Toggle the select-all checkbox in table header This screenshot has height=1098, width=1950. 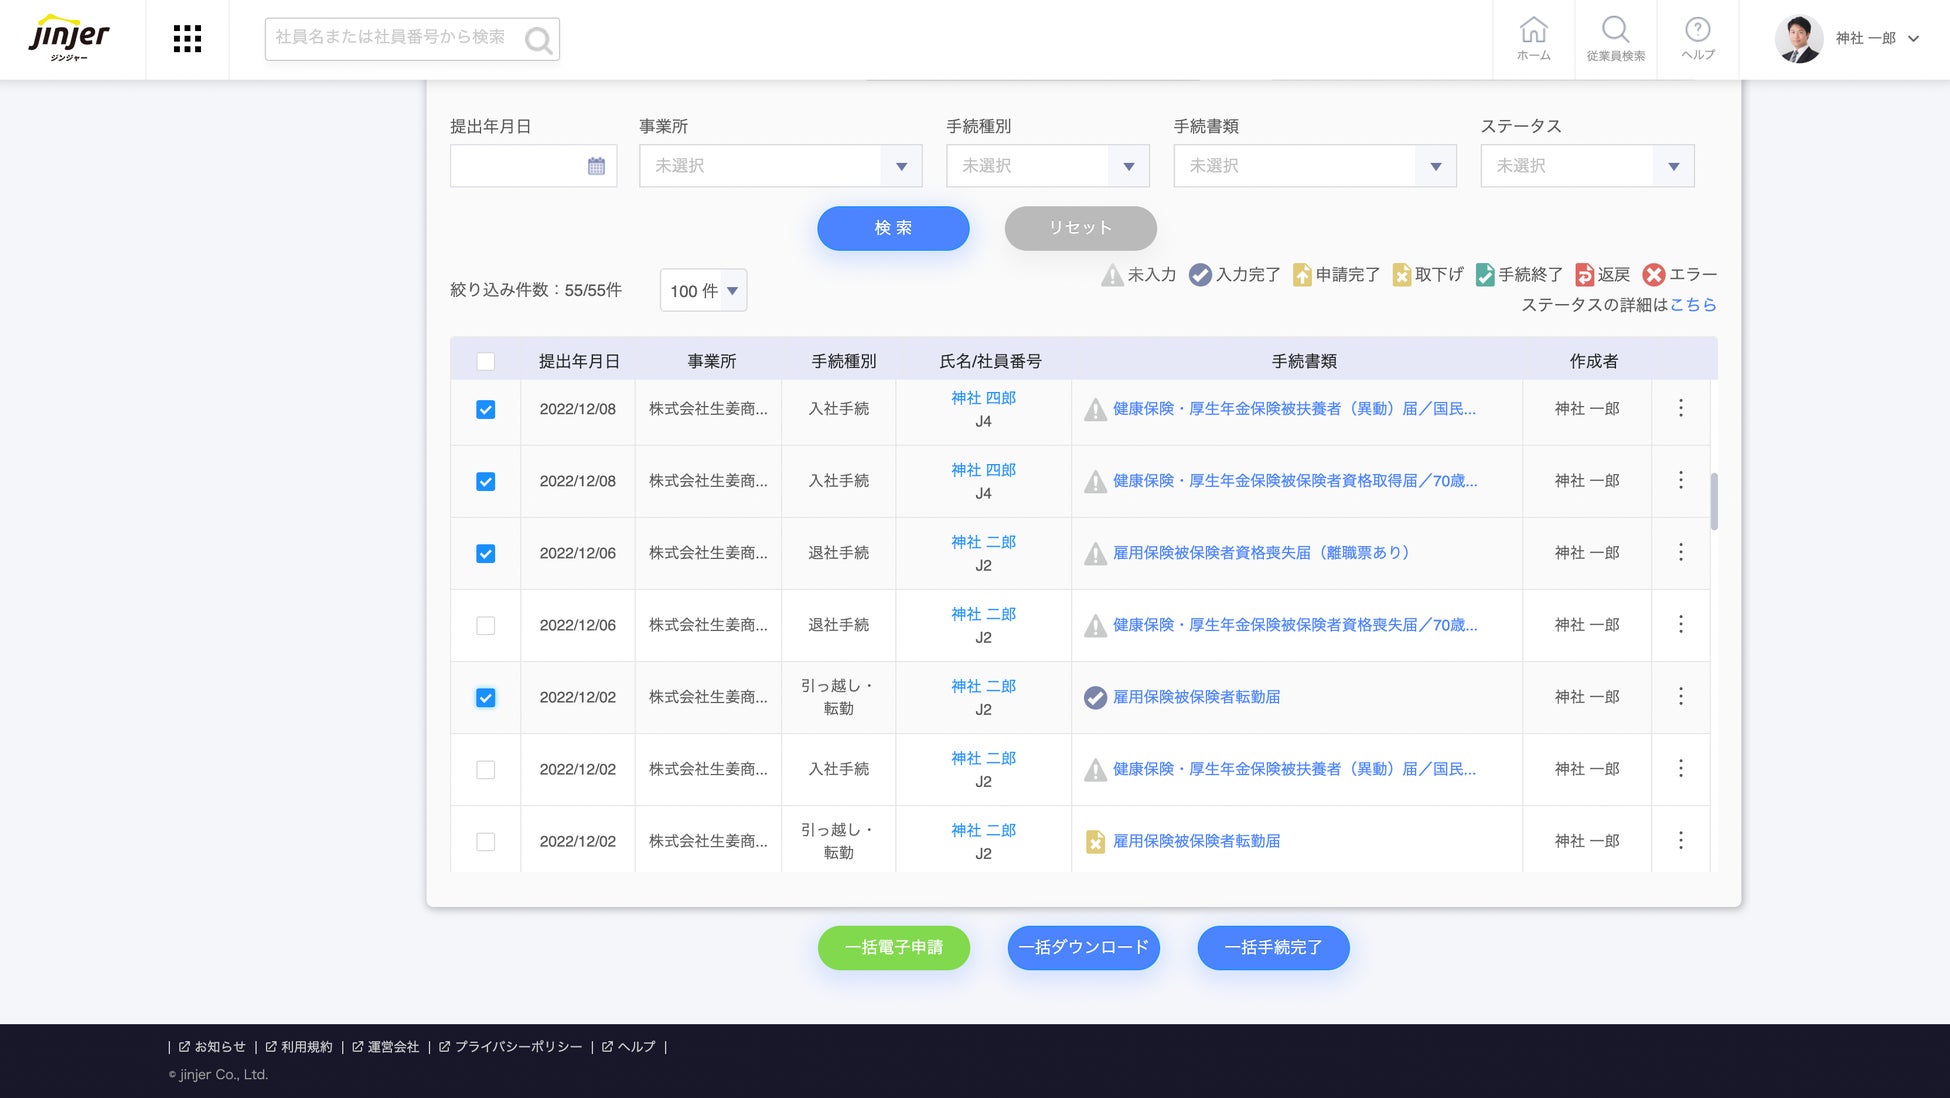pyautogui.click(x=485, y=361)
